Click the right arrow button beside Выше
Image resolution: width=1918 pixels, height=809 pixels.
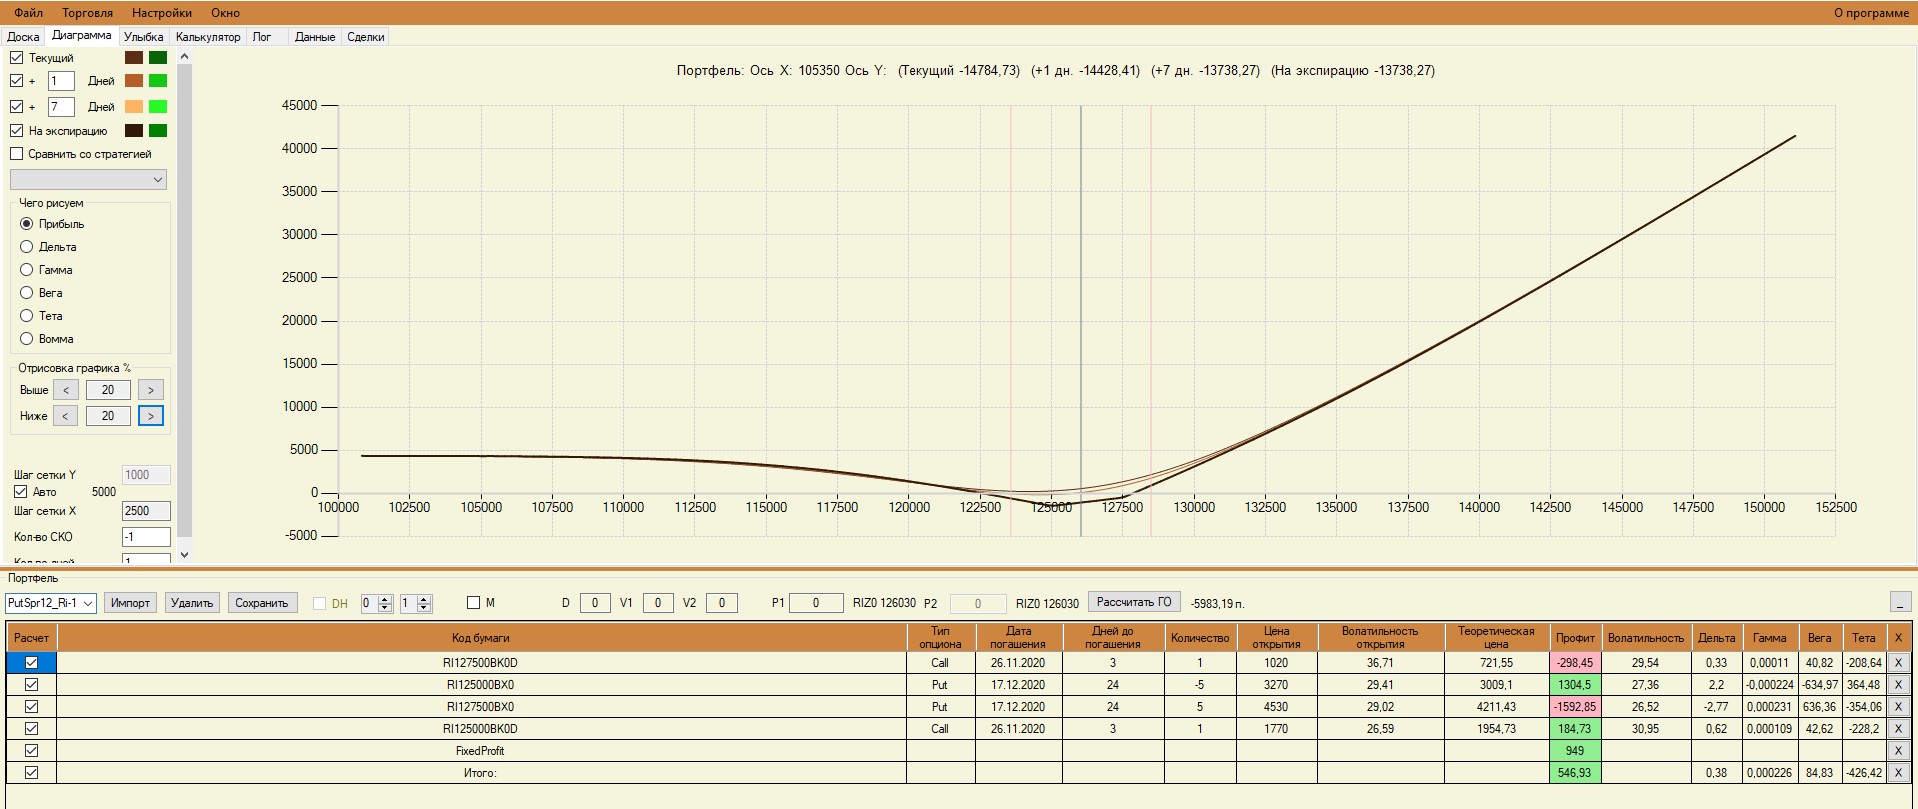pos(151,390)
